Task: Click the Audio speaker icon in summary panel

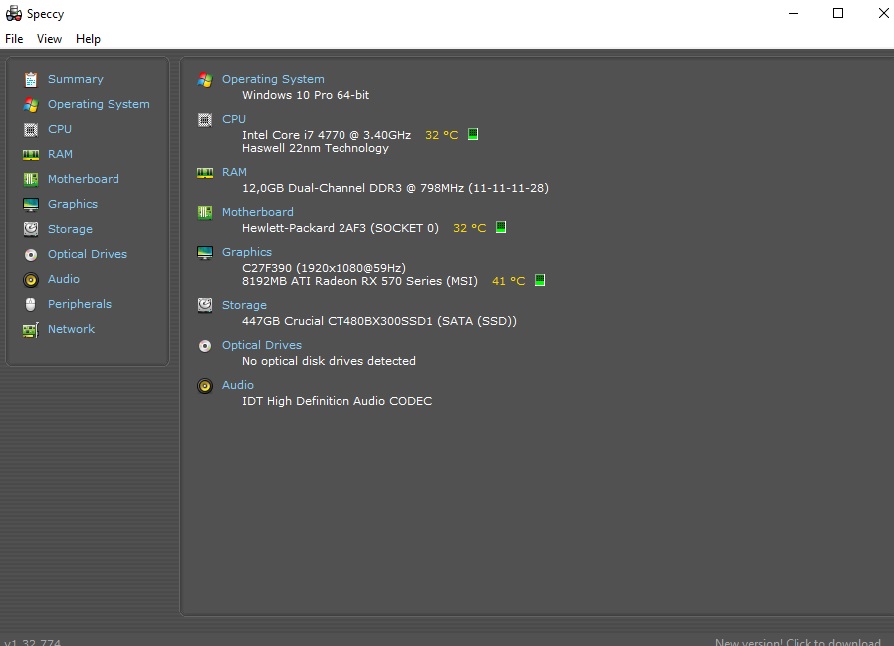Action: [x=205, y=386]
